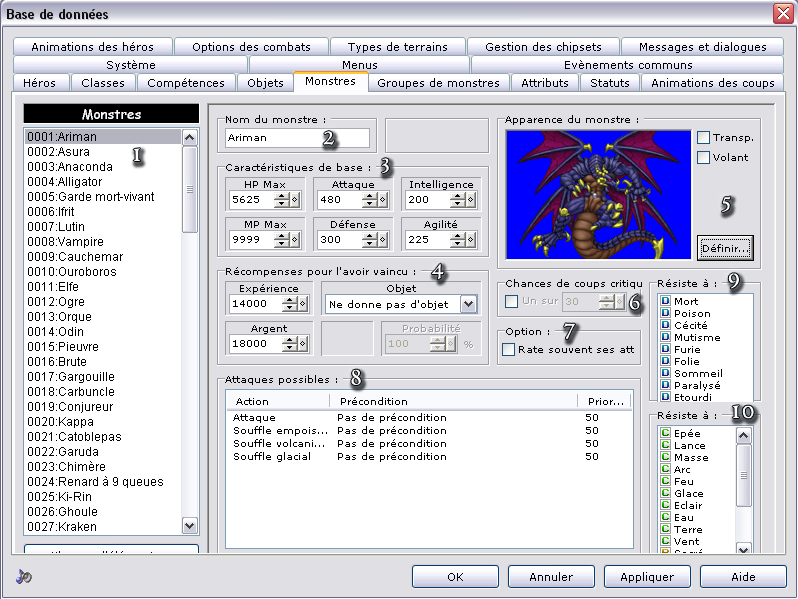Click the D rank icon beside Mort

(x=665, y=301)
